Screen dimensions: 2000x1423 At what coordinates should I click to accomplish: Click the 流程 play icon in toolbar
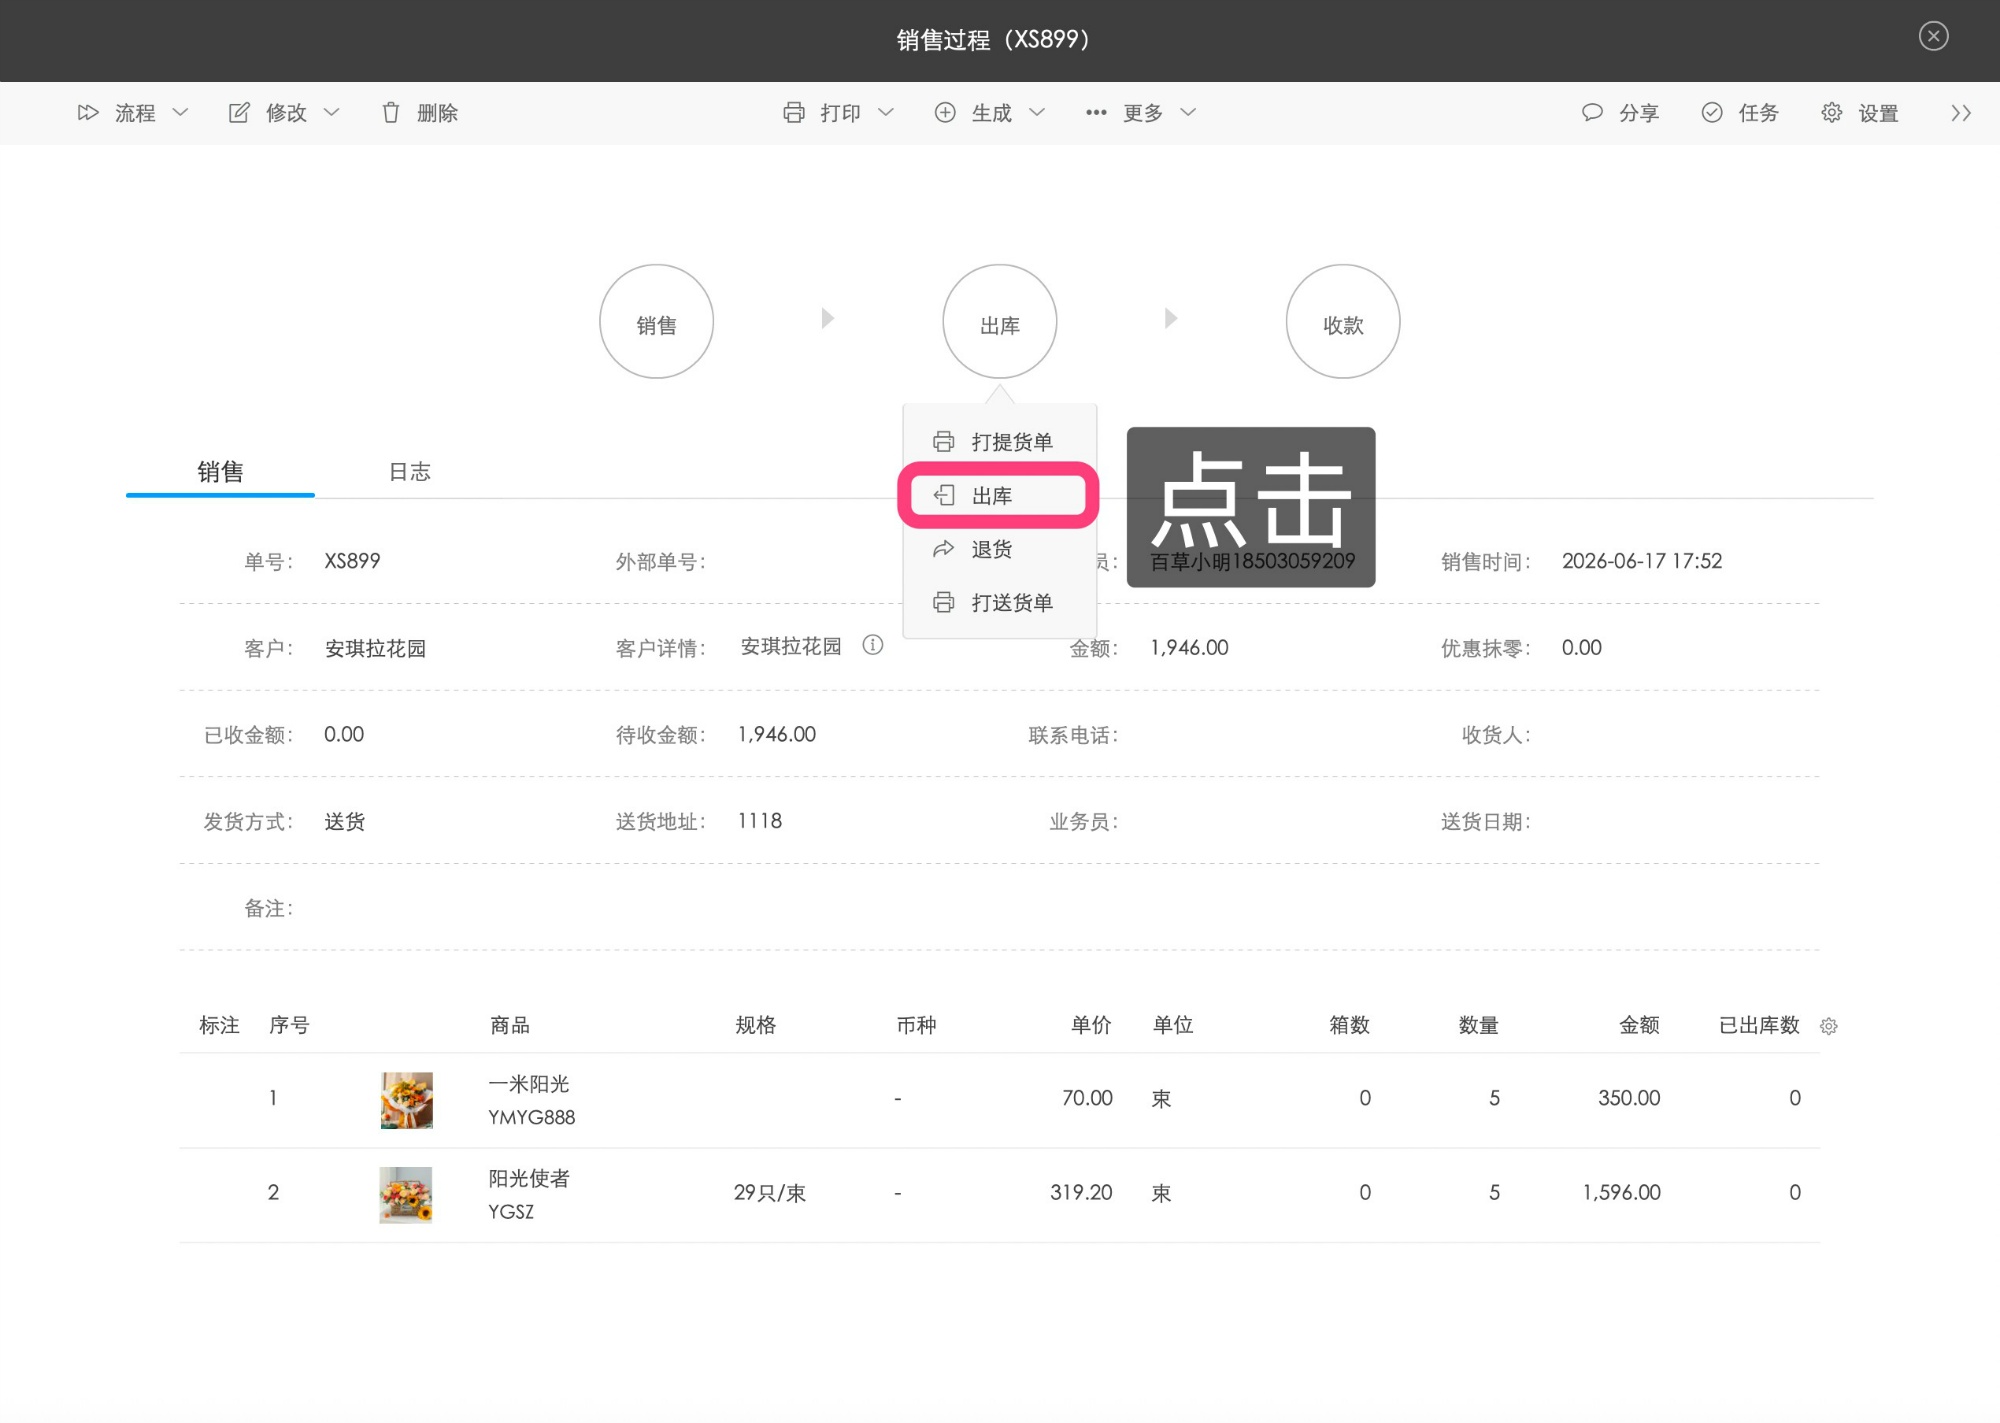pos(88,113)
